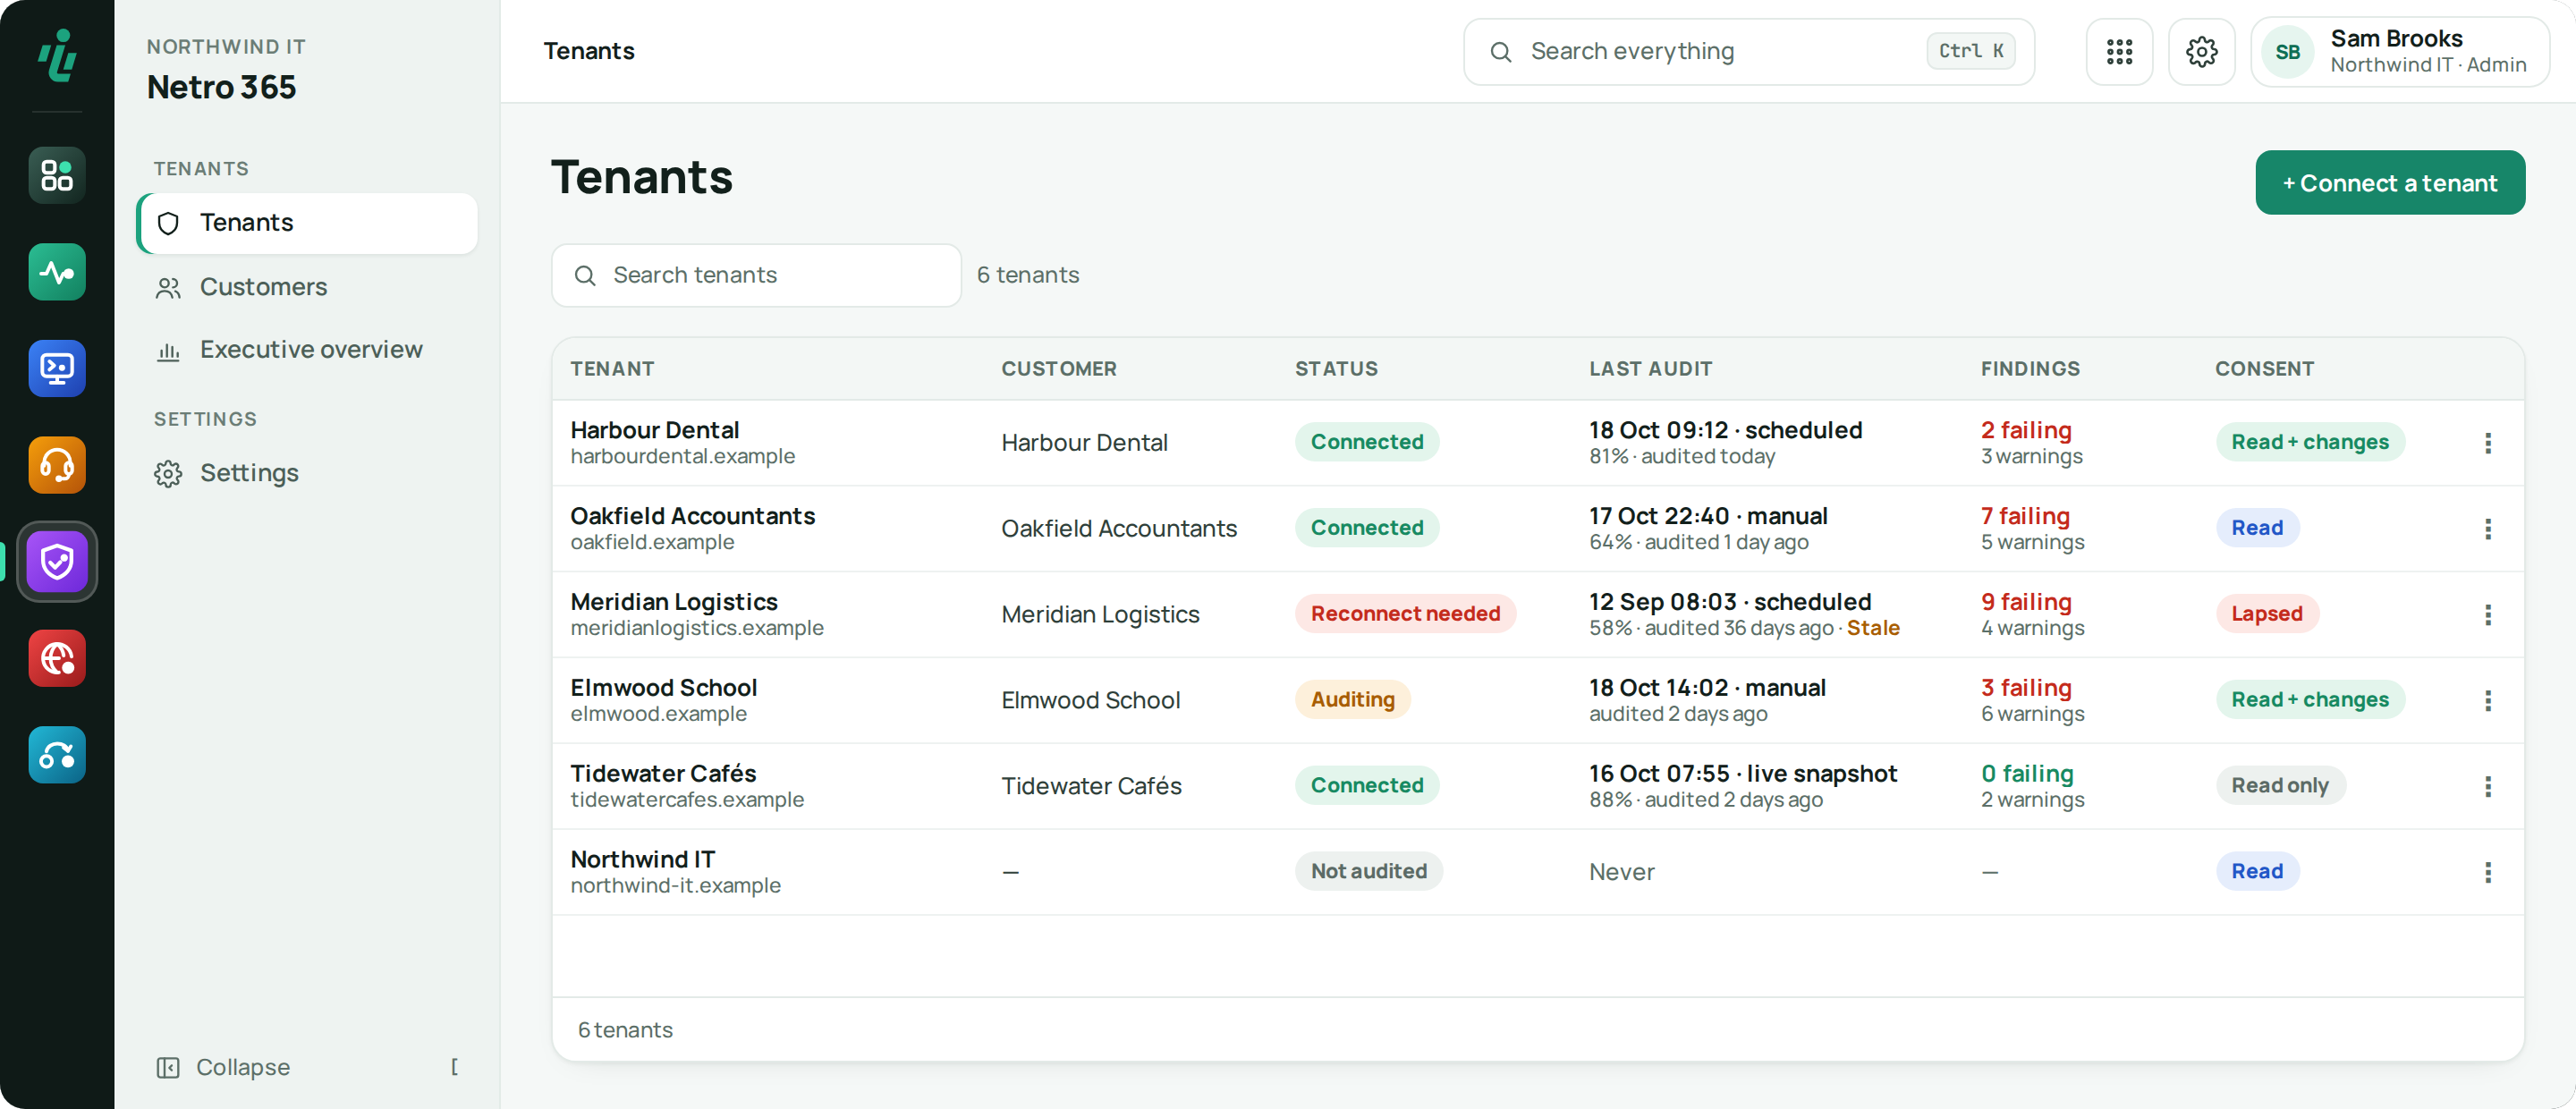Click Harbour Dental's Connected status badge
The width and height of the screenshot is (2576, 1109).
[x=1366, y=442]
